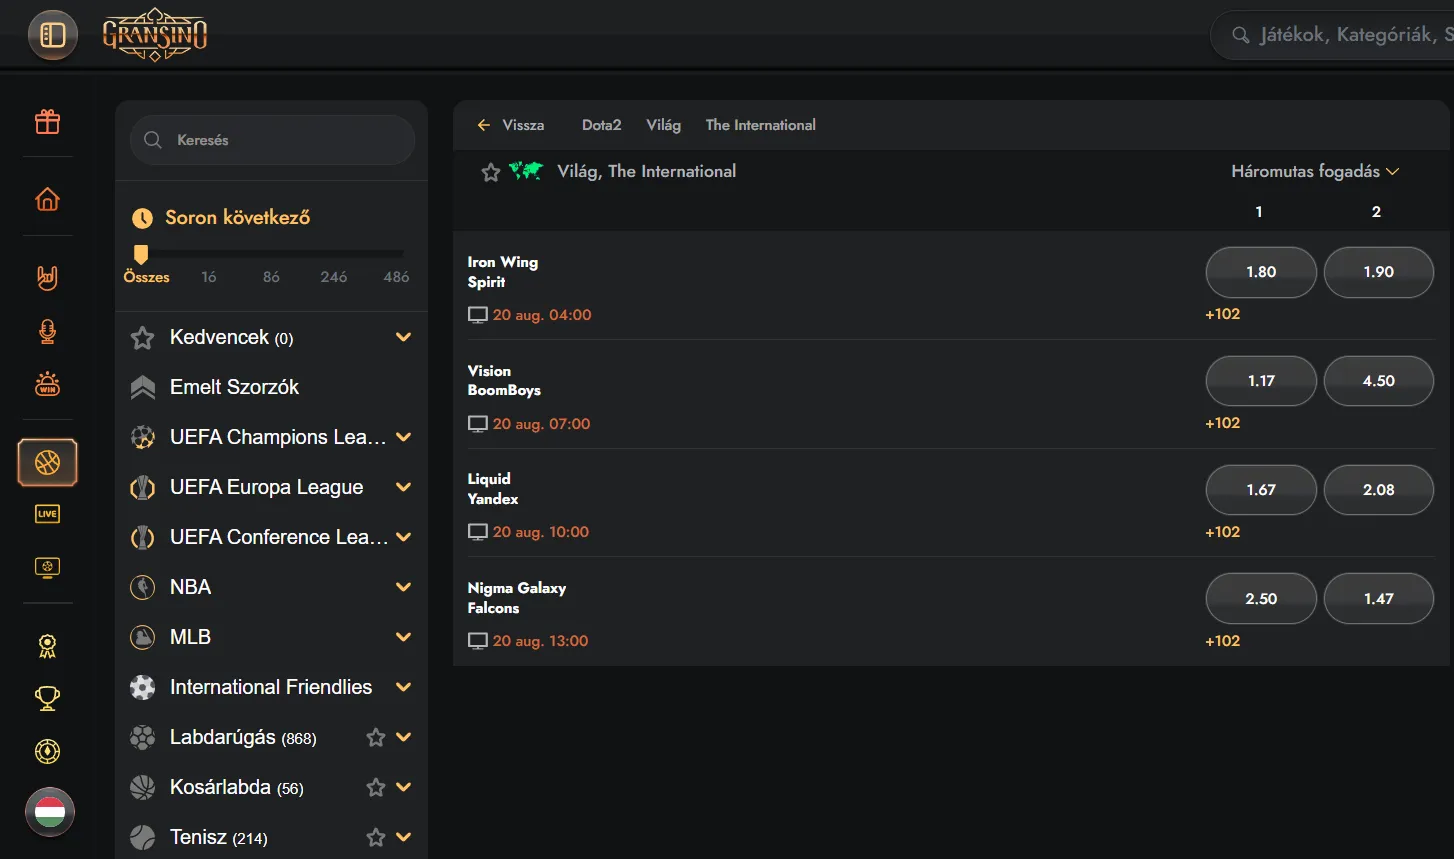The image size is (1454, 859).
Task: Click the stream monitor icon for Liquid match
Action: 478,532
